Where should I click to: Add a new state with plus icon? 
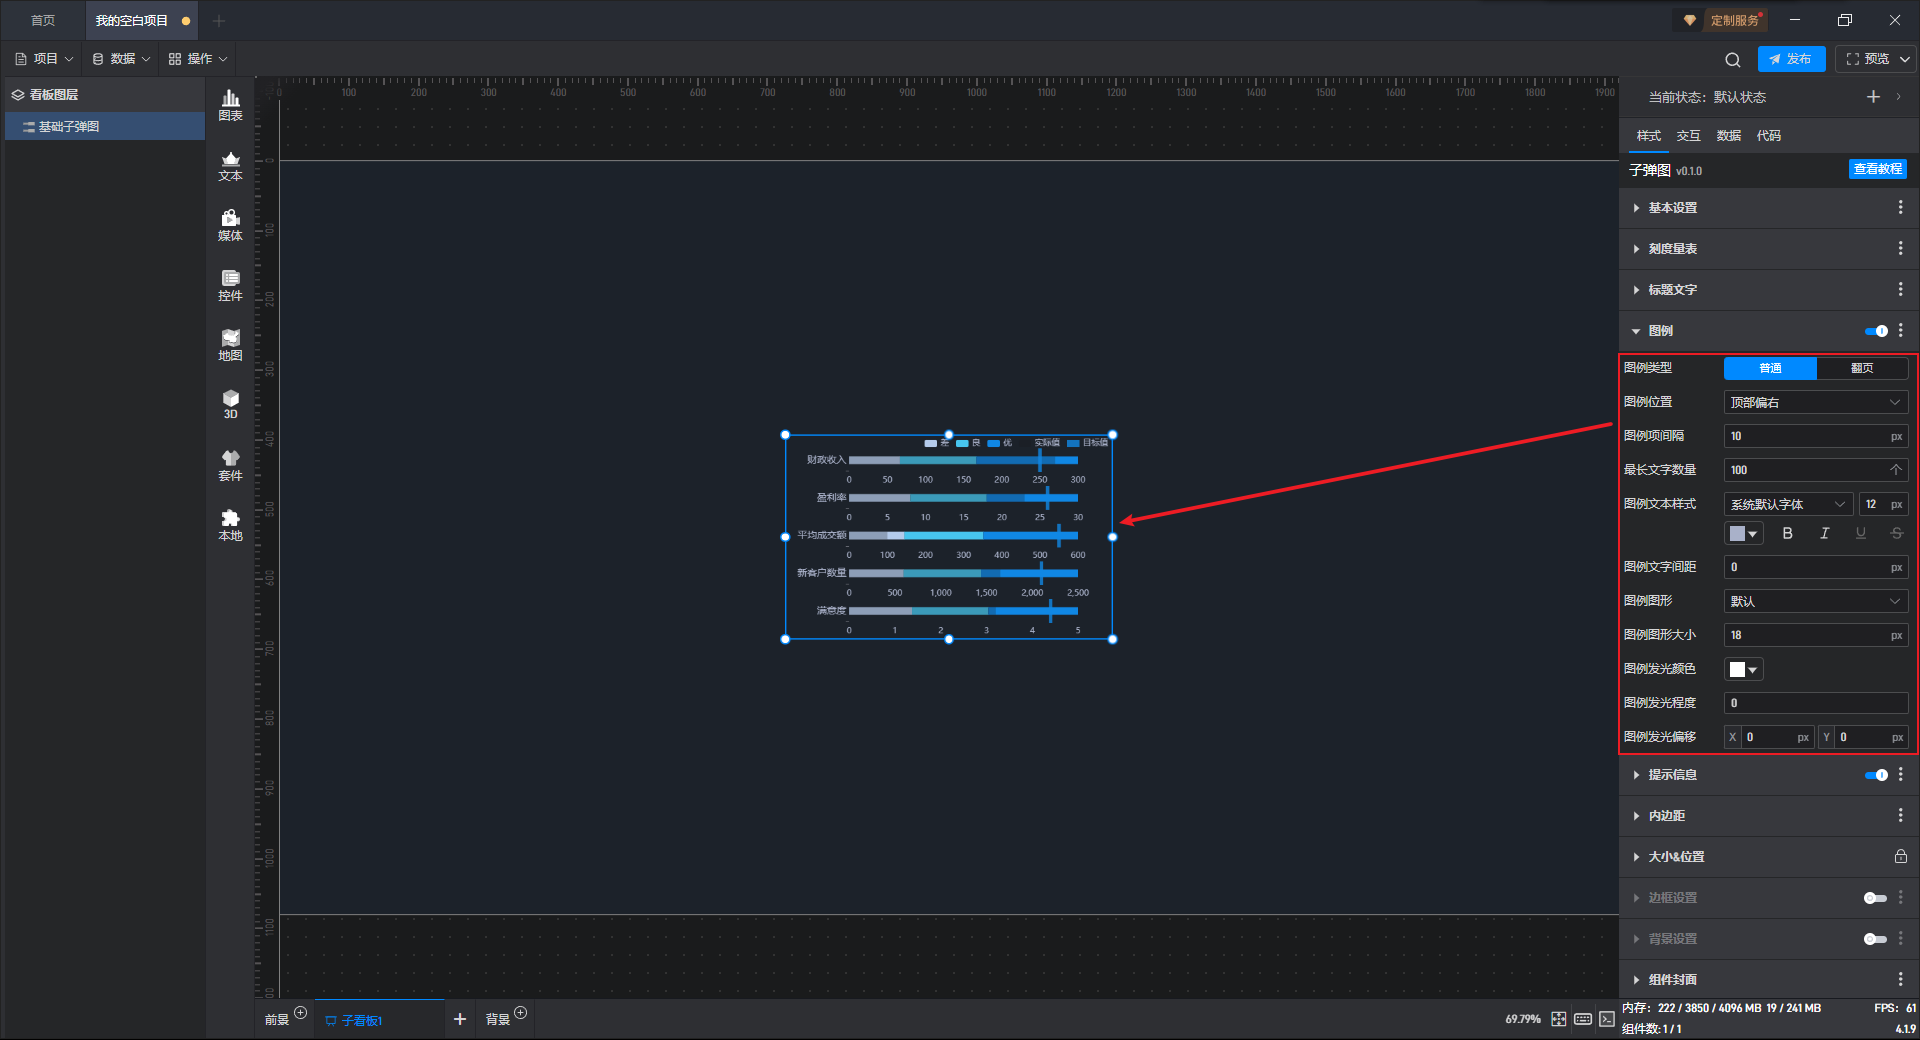coord(1873,97)
